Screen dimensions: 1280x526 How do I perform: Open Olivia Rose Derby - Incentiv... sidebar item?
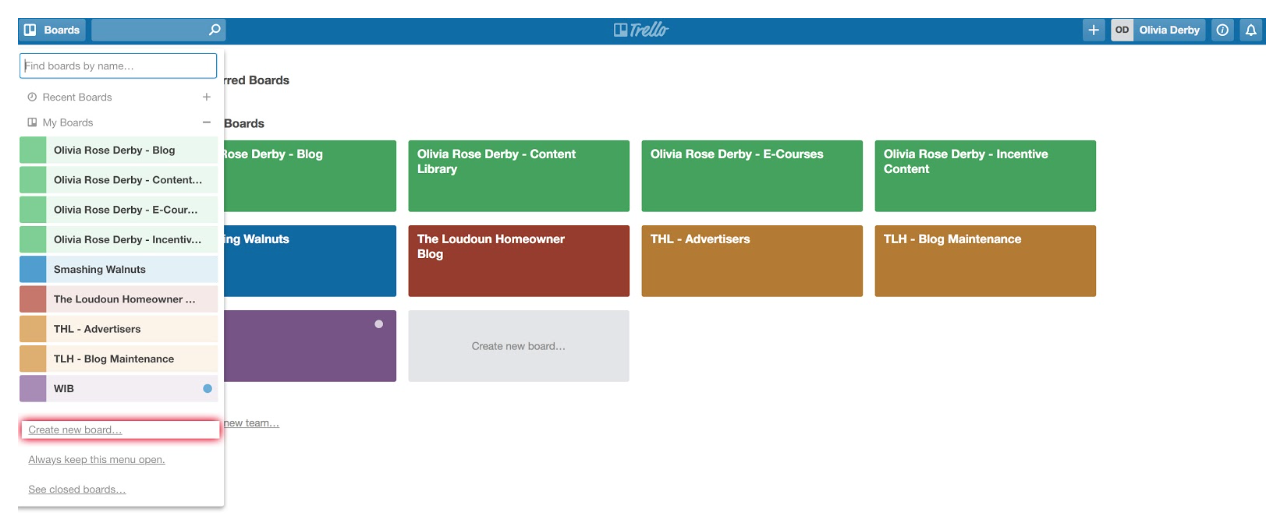click(x=118, y=239)
